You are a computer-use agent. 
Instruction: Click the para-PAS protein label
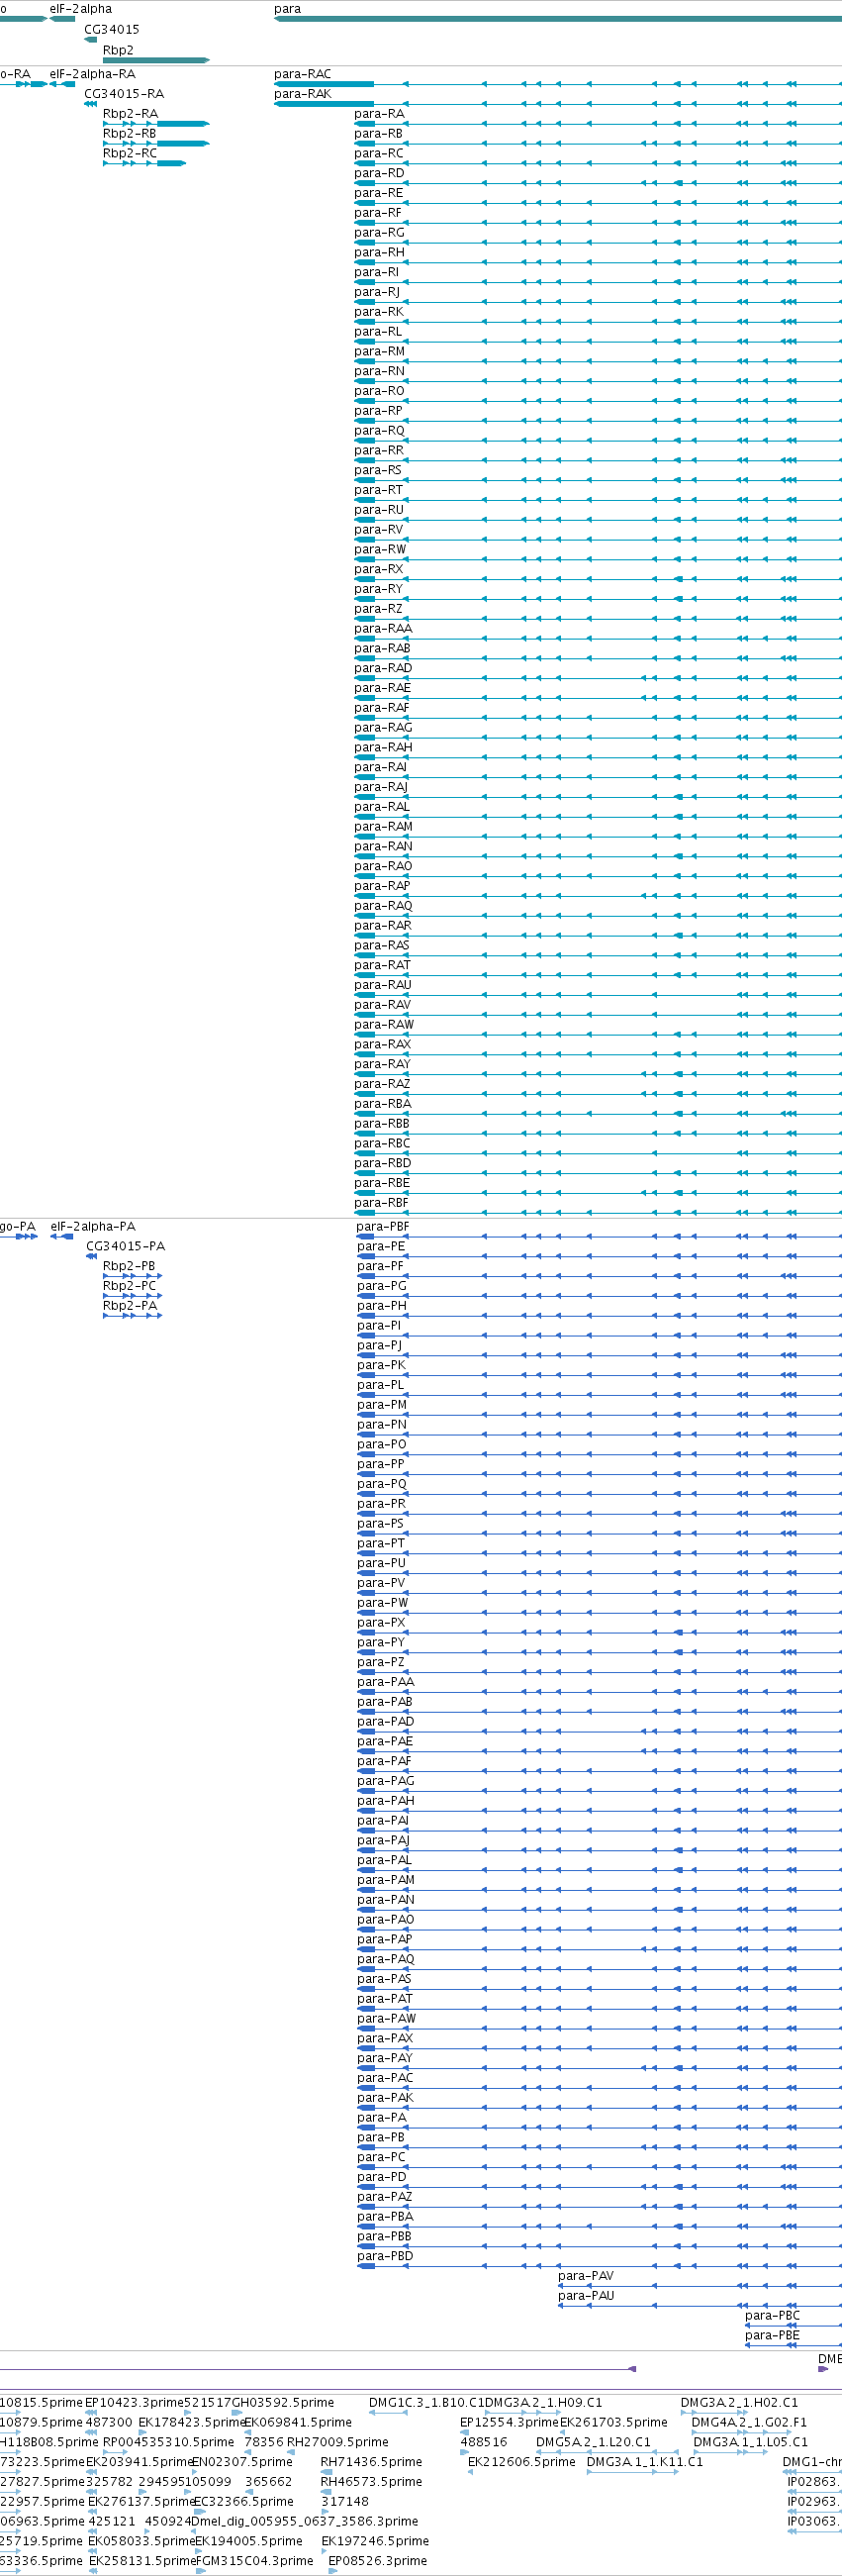pos(384,1979)
